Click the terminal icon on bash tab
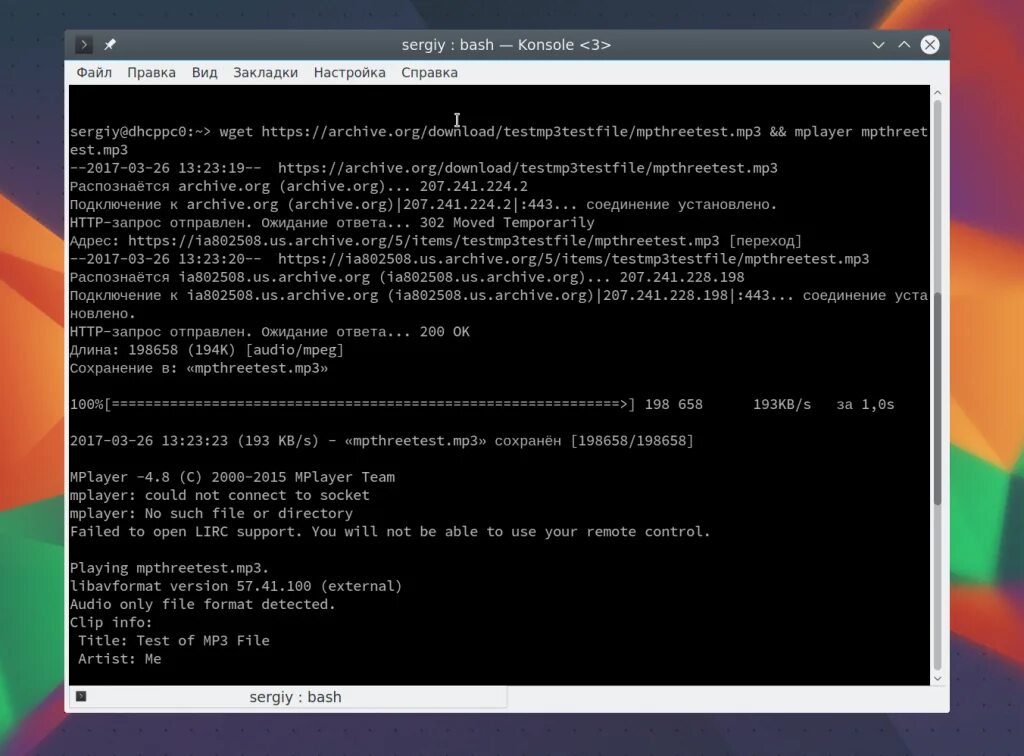 (x=81, y=696)
